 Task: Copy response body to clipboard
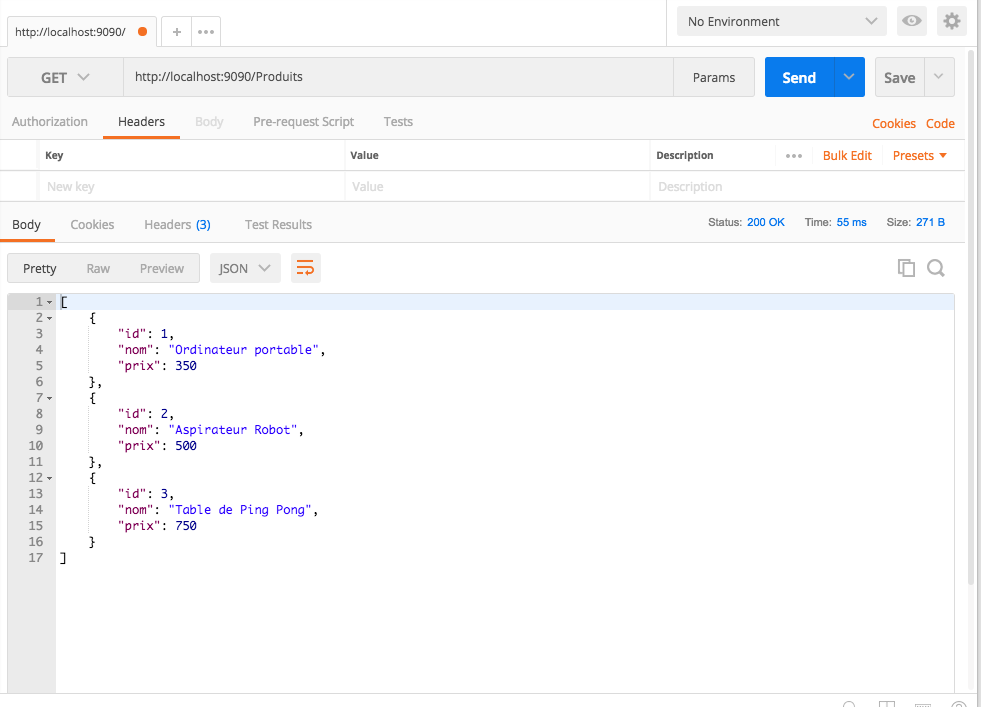(906, 268)
